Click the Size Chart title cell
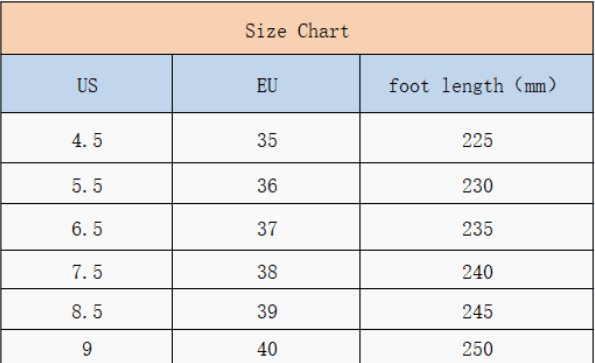The height and width of the screenshot is (363, 595). click(297, 28)
